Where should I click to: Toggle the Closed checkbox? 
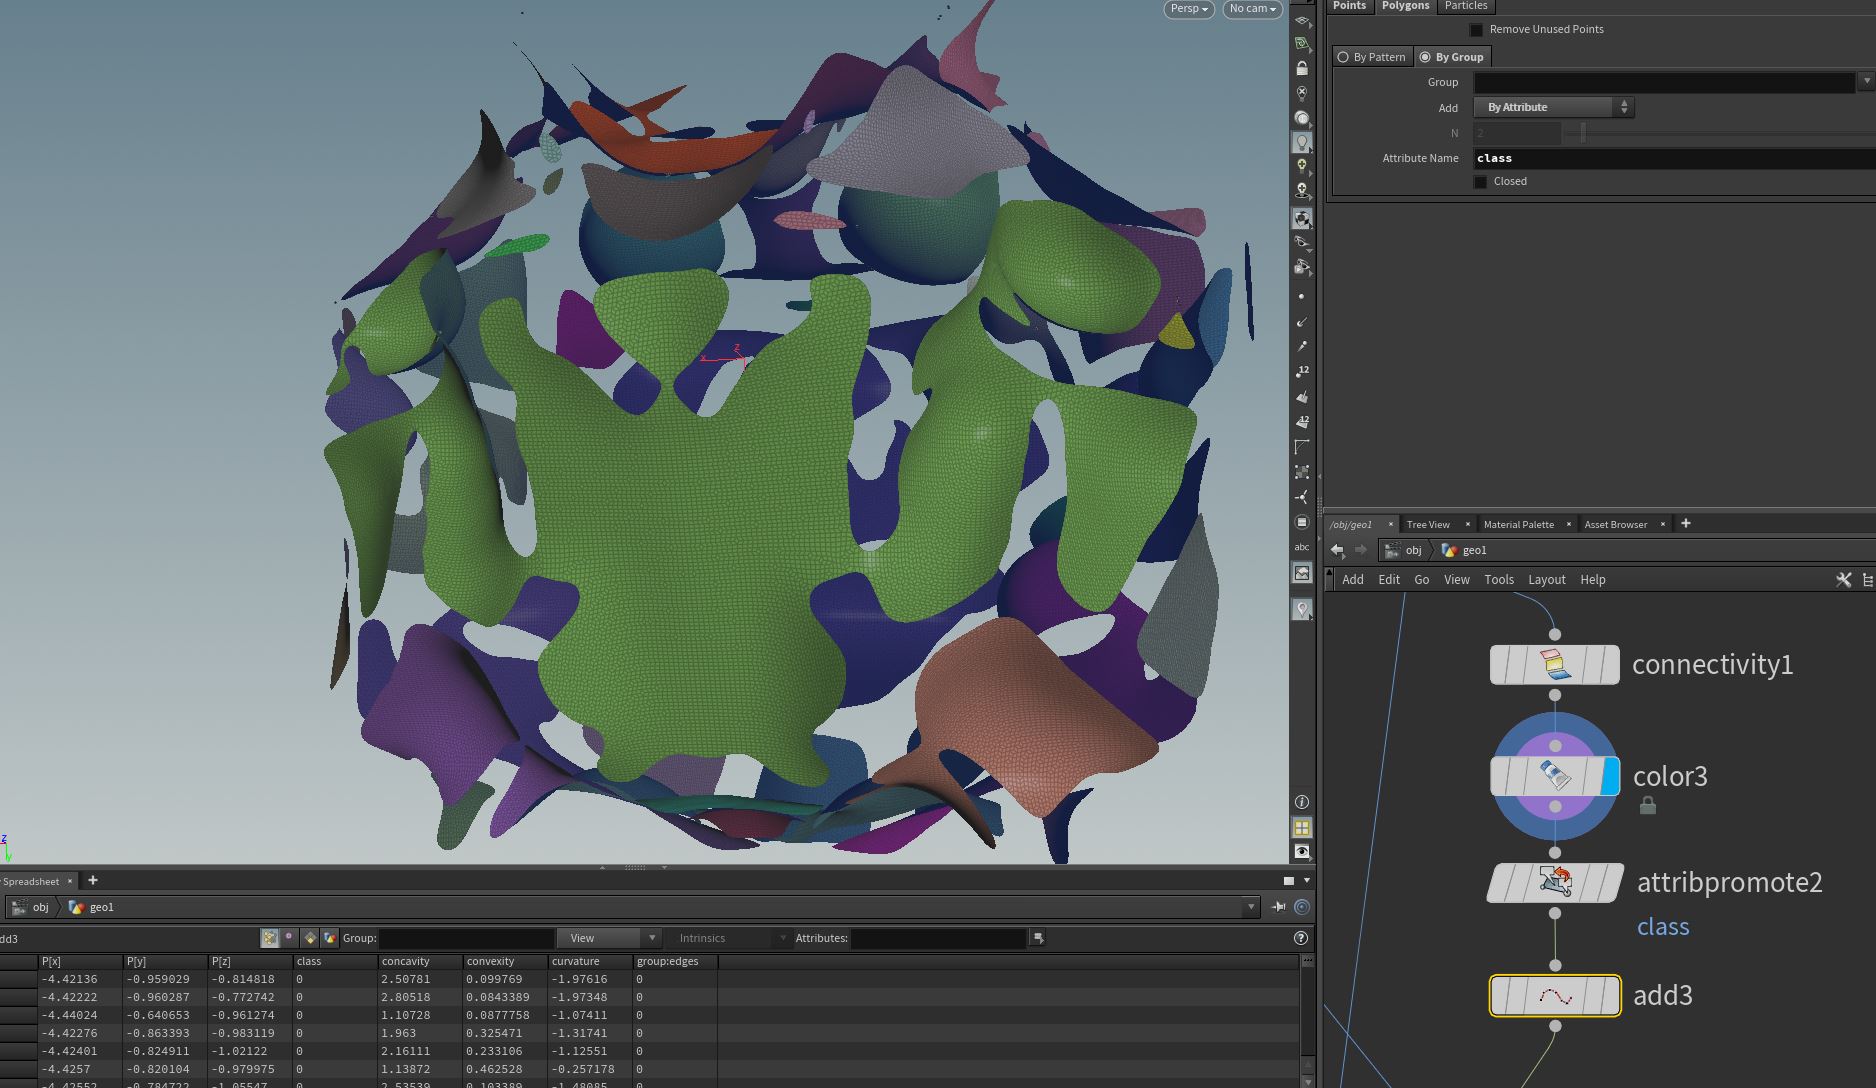1480,182
